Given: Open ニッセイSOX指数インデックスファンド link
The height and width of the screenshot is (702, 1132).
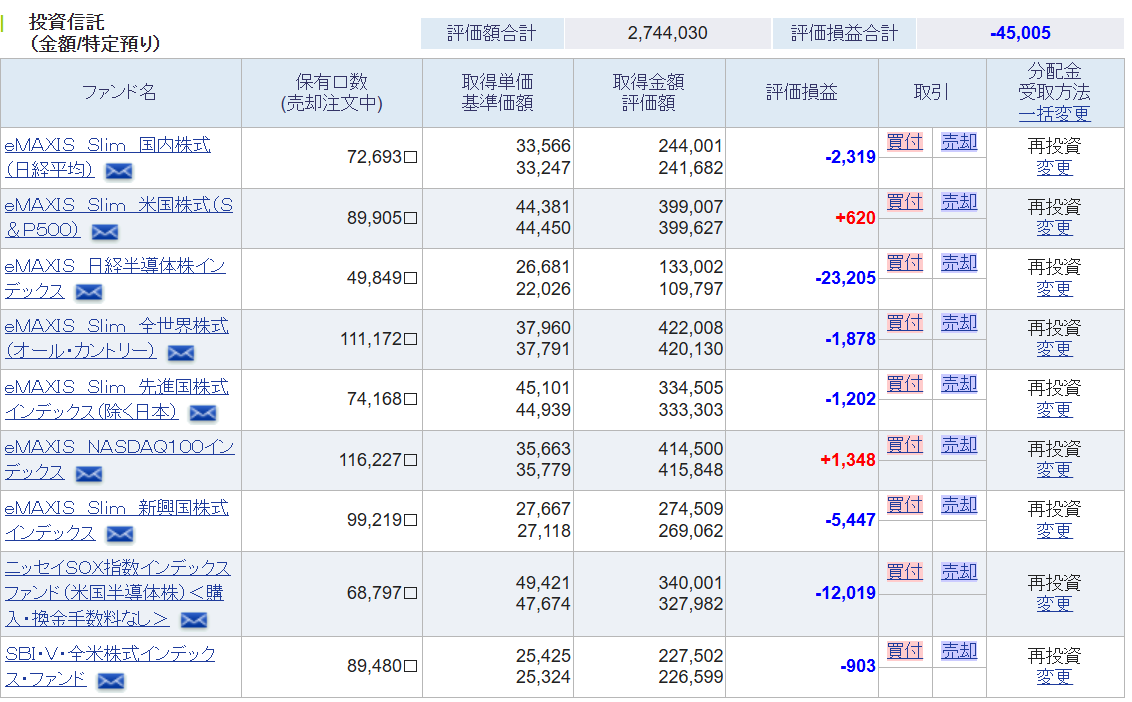Looking at the screenshot, I should pyautogui.click(x=117, y=593).
